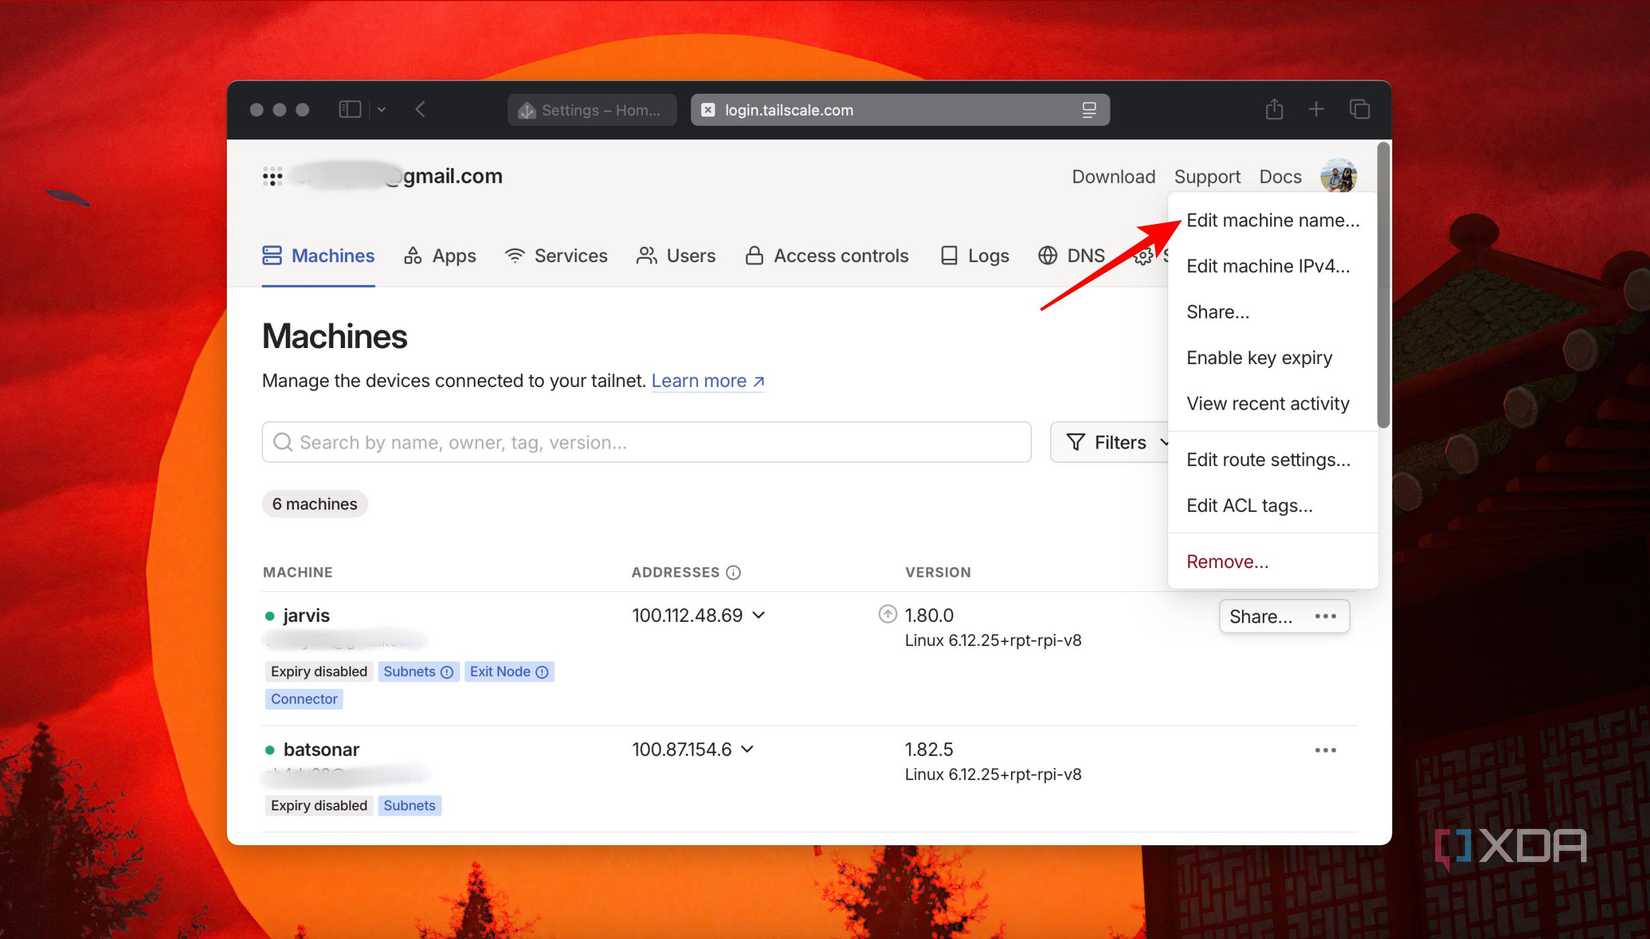The image size is (1650, 939).
Task: Select the settings gear icon in the navigation
Action: pos(1144,256)
